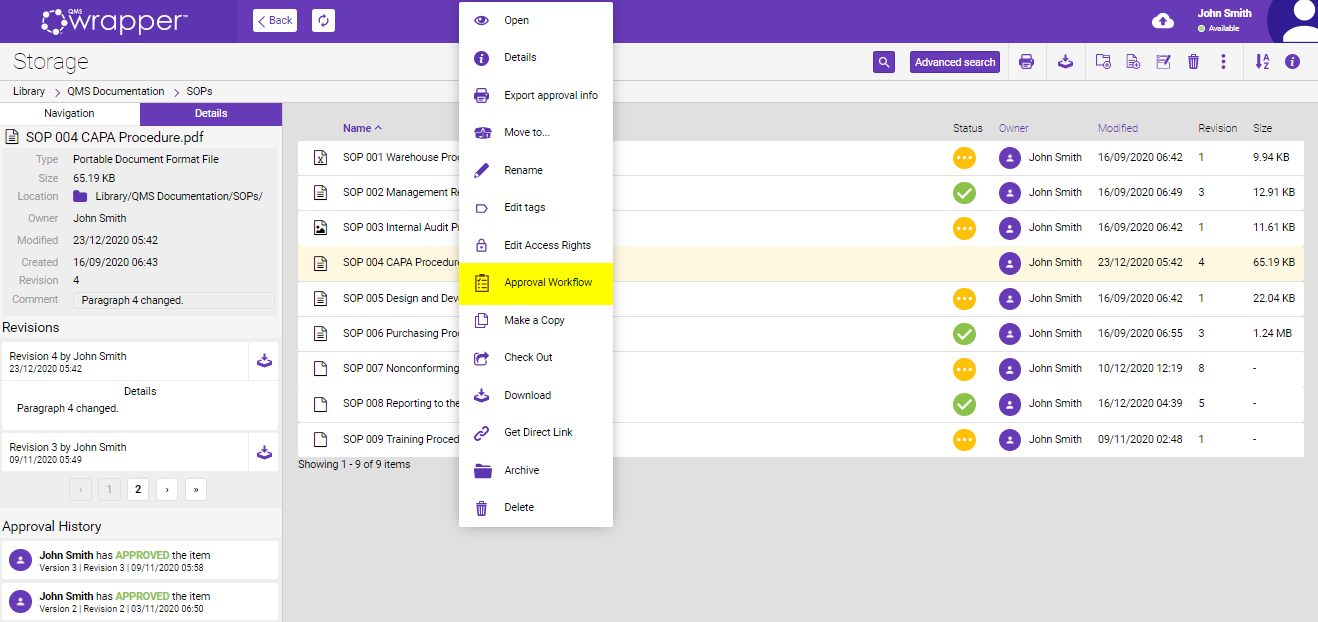Select Edit Access Rights menu entry

[x=547, y=245]
